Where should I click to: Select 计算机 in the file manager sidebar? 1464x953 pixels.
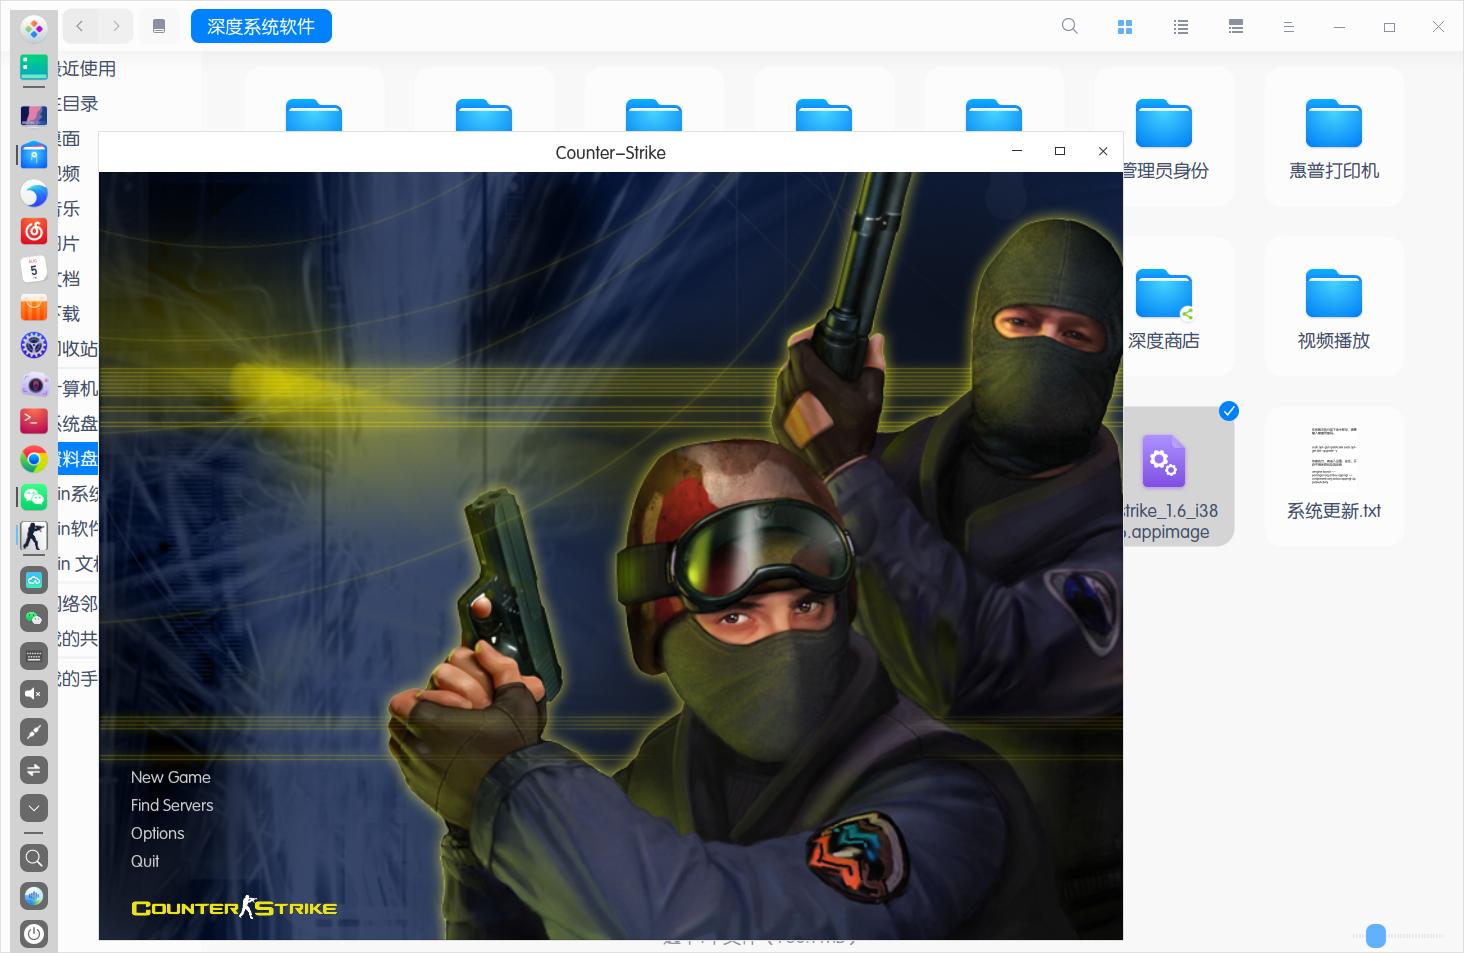78,388
